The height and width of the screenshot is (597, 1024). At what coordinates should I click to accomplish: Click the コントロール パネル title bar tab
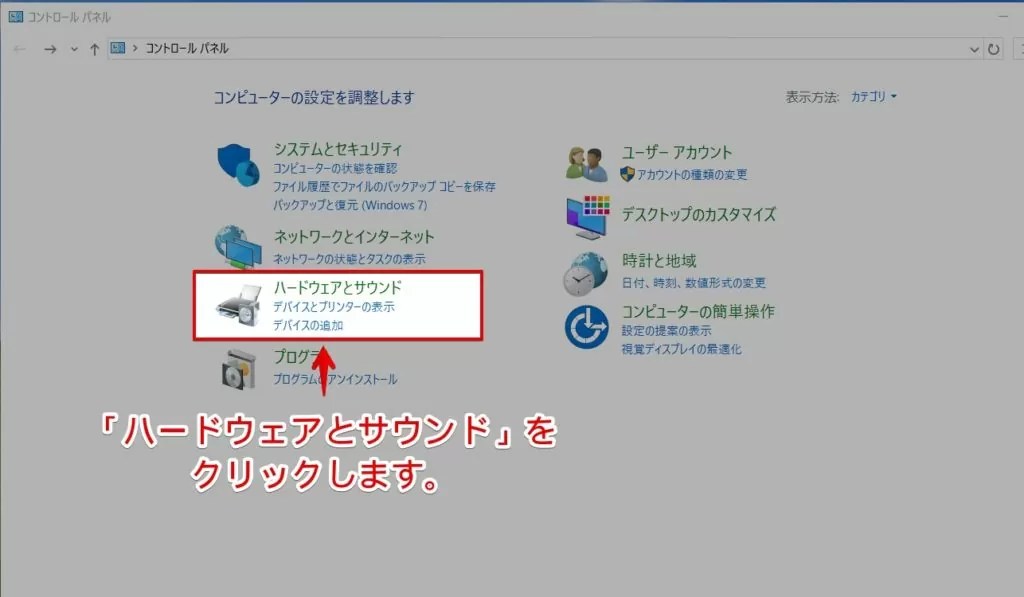tap(60, 17)
